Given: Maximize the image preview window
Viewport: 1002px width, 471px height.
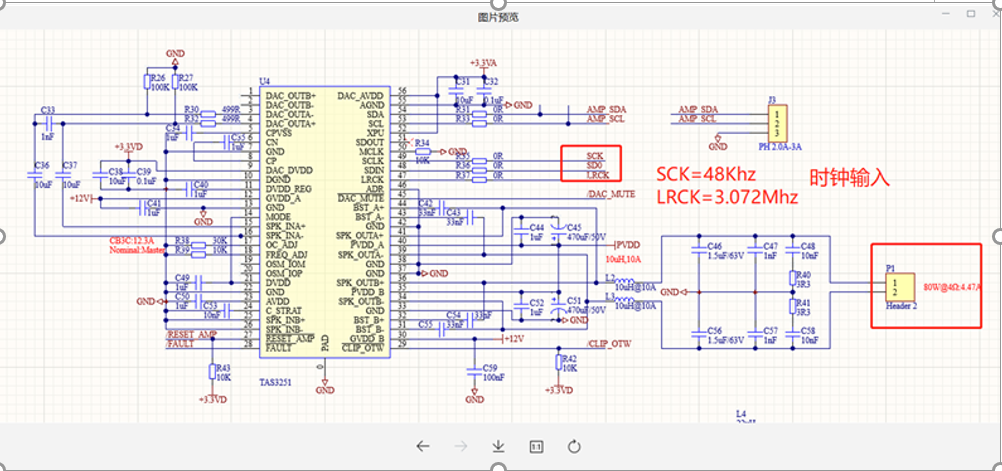Looking at the screenshot, I should 971,13.
